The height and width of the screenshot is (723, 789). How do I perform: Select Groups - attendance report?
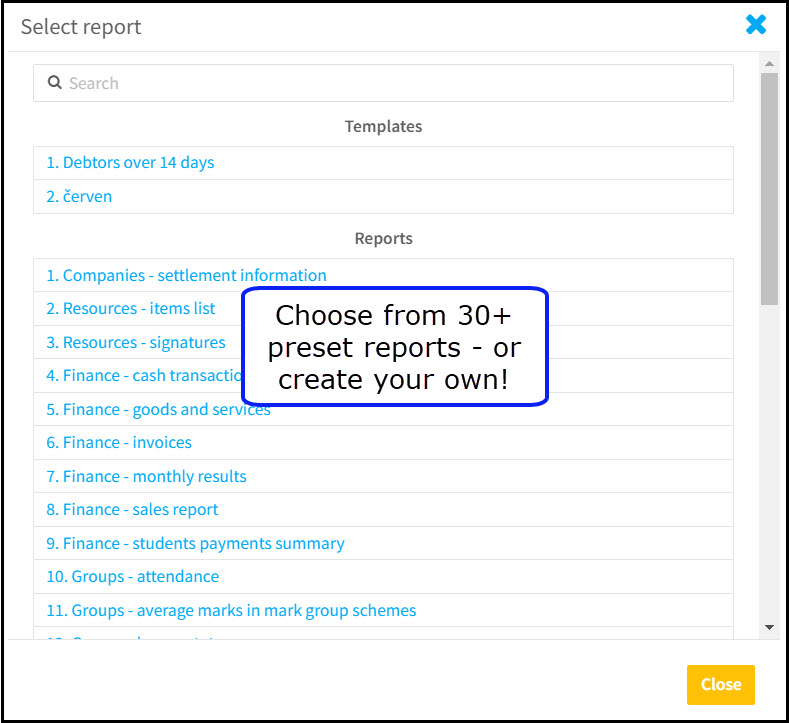pyautogui.click(x=133, y=576)
